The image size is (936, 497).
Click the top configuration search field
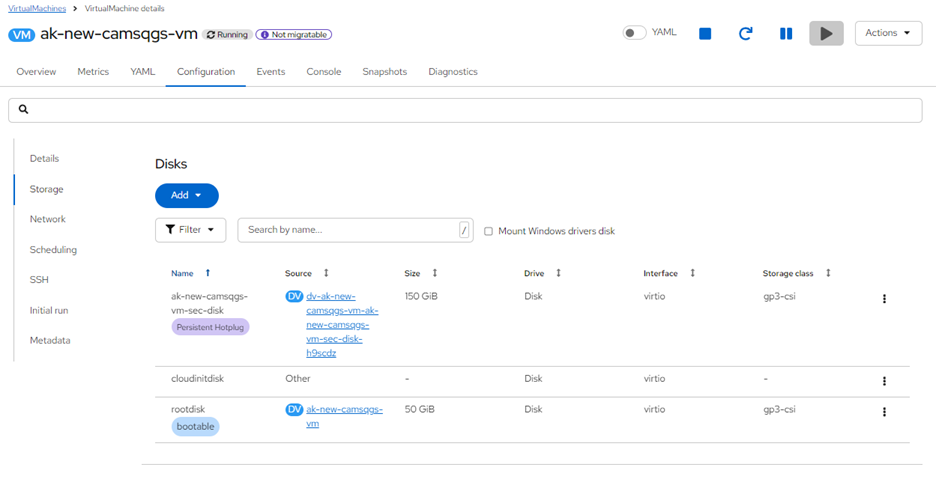point(465,110)
